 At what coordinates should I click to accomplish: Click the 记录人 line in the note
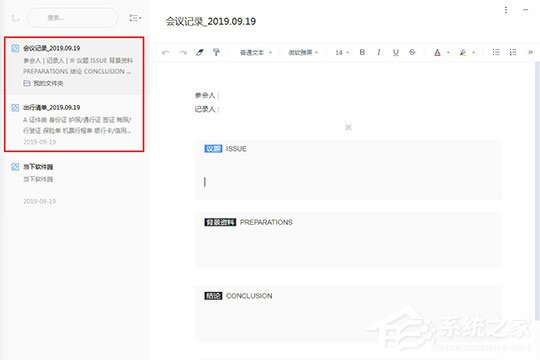click(206, 109)
